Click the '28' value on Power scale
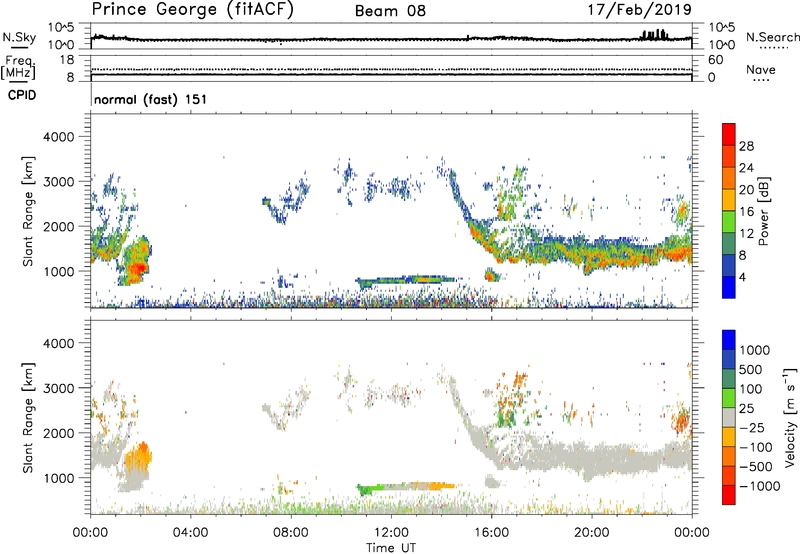 pyautogui.click(x=746, y=146)
